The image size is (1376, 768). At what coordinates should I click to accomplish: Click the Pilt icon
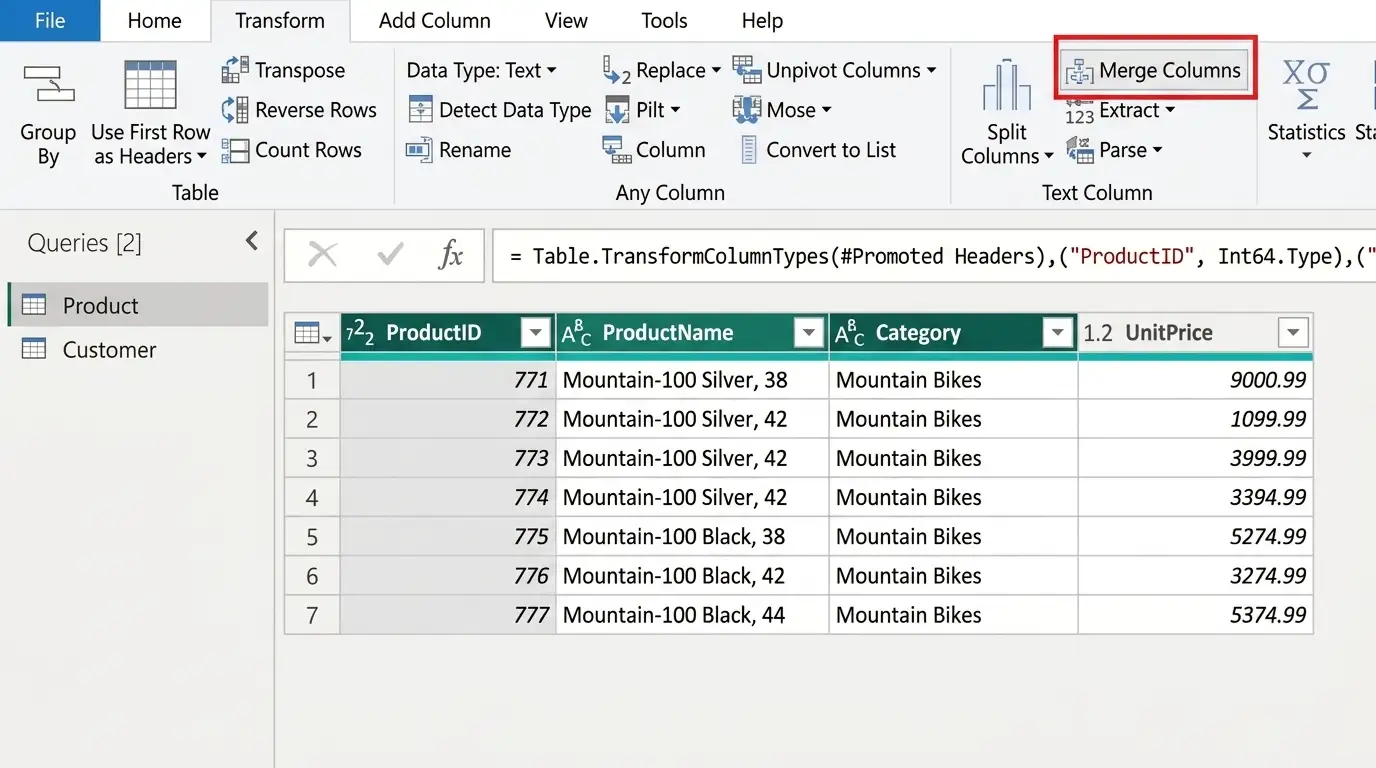pos(617,110)
